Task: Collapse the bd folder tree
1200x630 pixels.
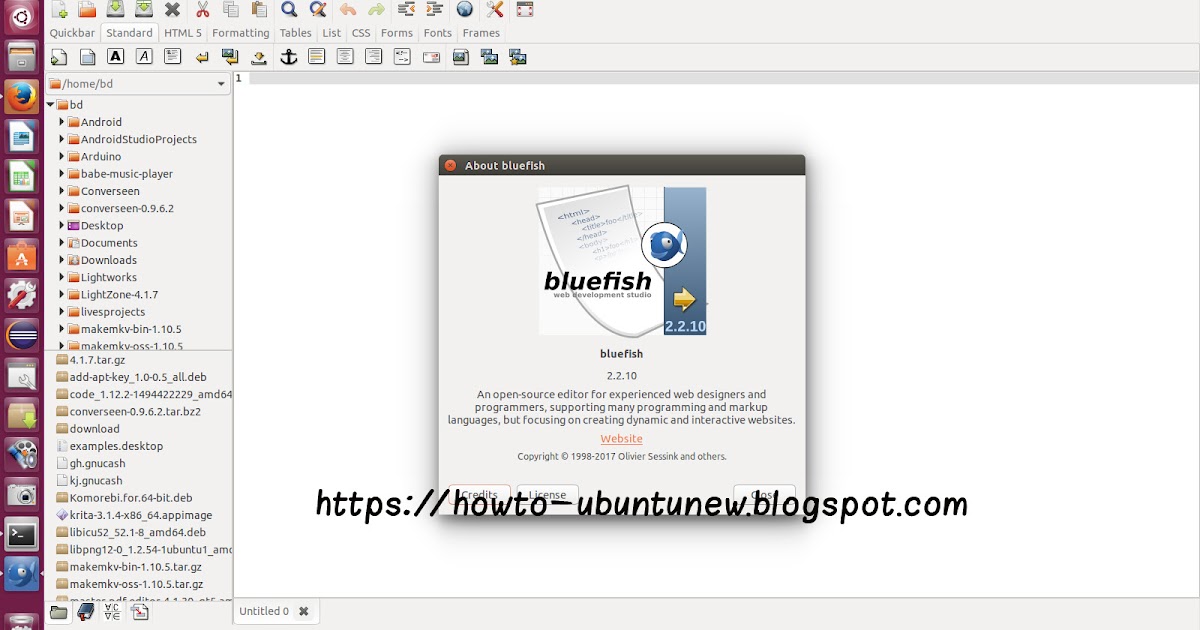Action: (50, 105)
